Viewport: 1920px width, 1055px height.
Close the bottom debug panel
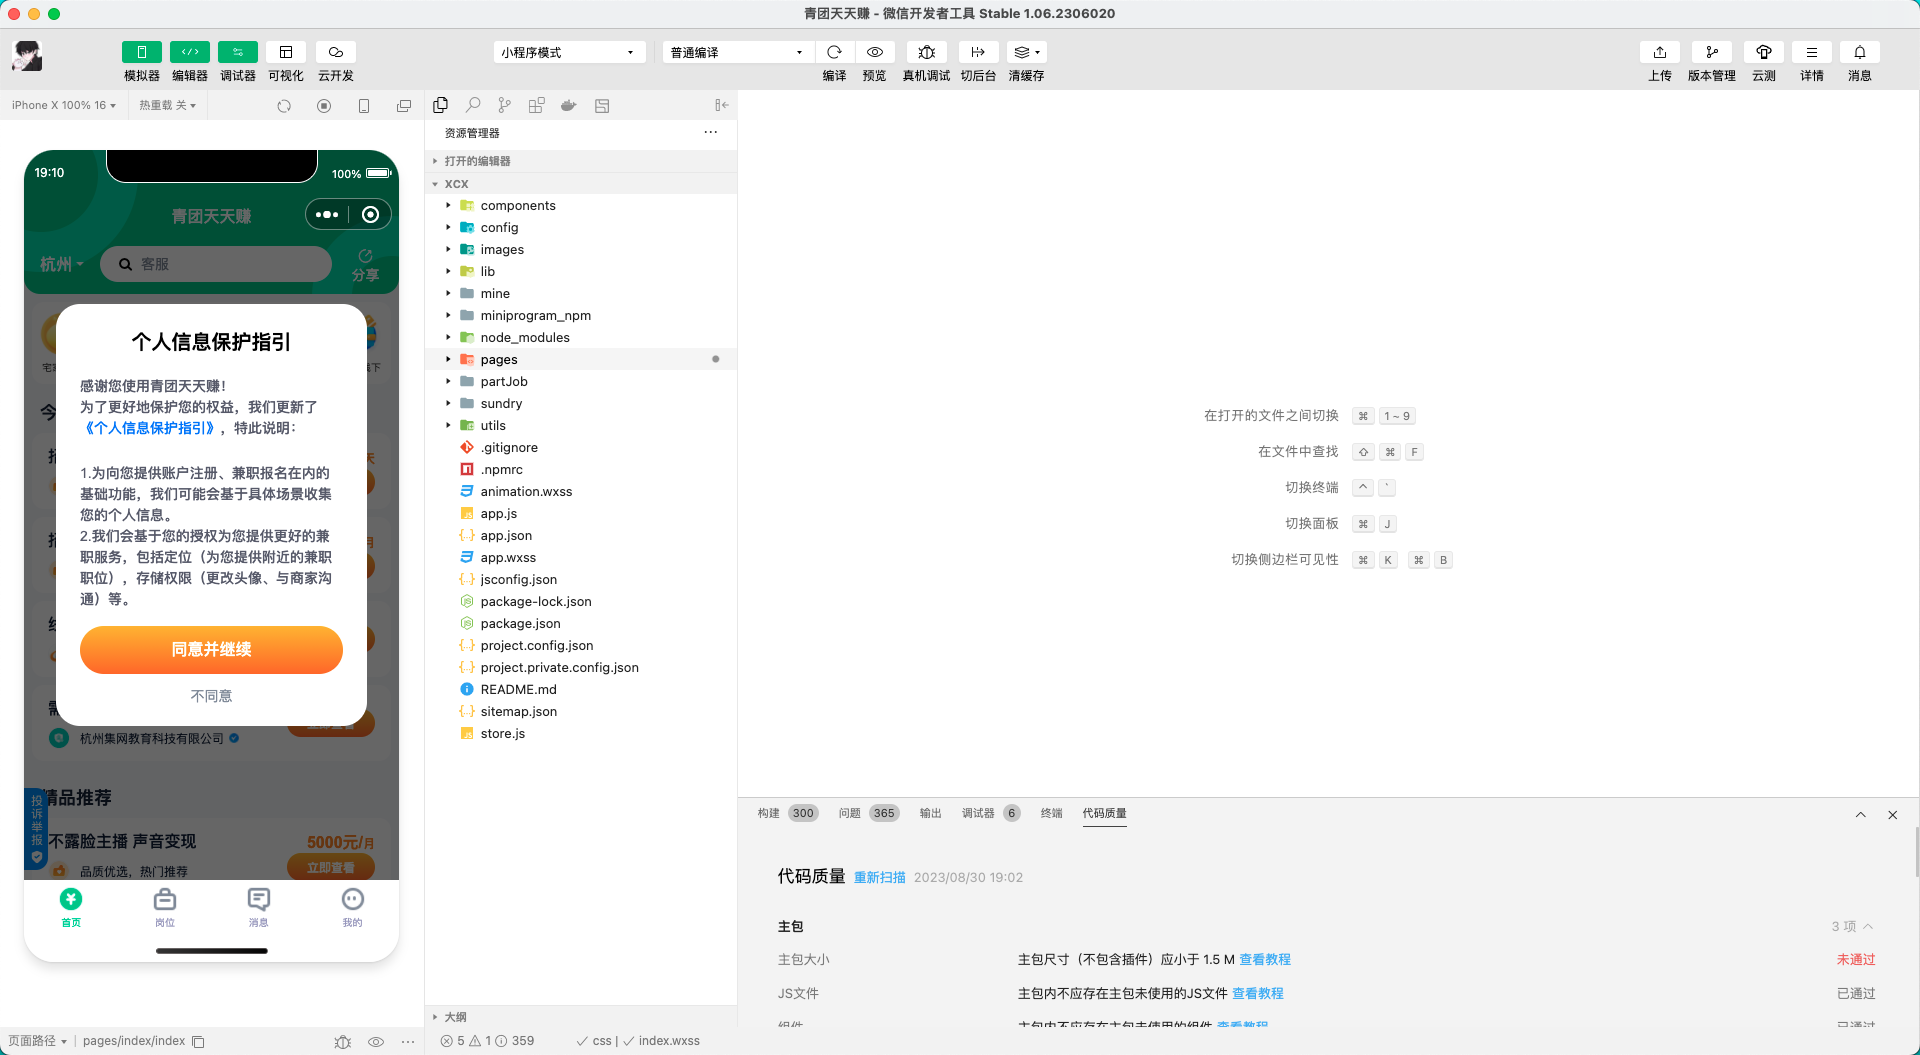pos(1893,815)
